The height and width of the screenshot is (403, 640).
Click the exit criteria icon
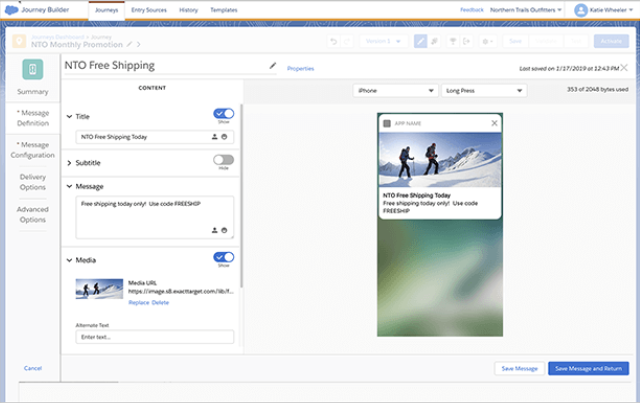click(467, 41)
